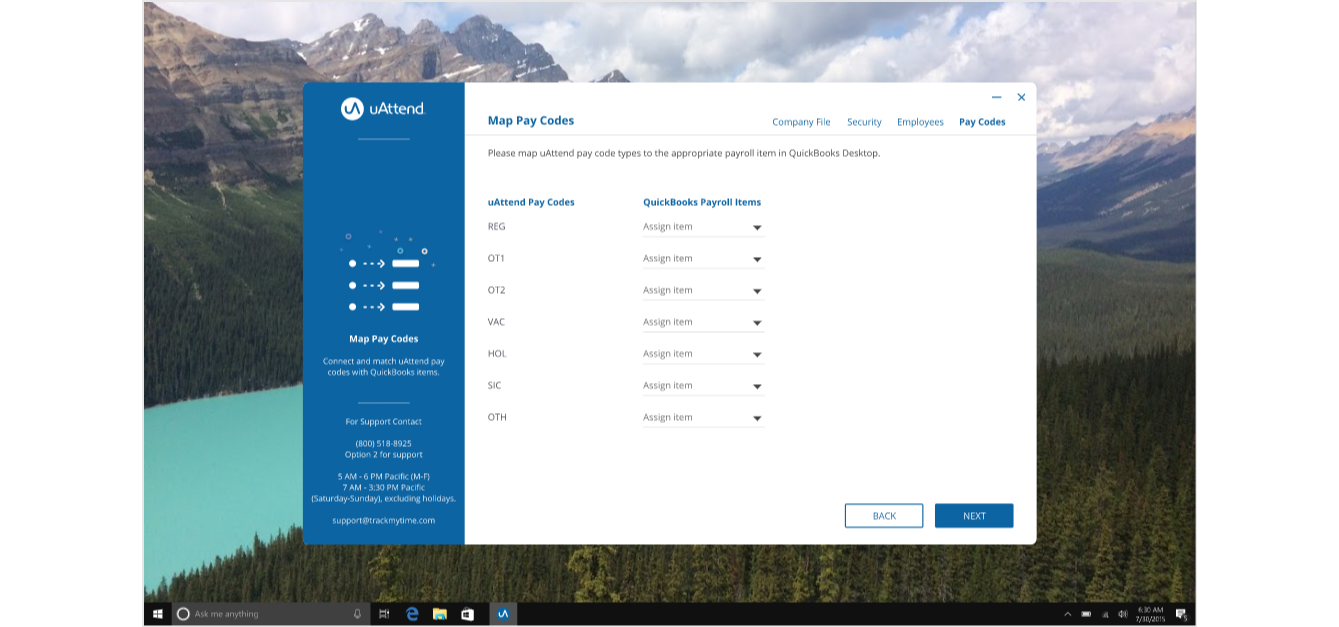The image size is (1339, 627).
Task: Go to the Employees tab
Action: [920, 122]
